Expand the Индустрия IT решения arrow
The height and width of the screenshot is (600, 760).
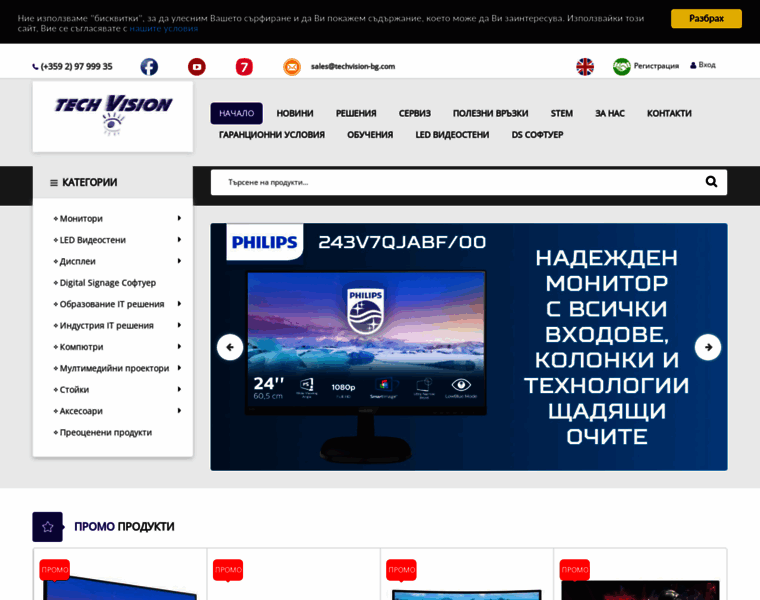tap(179, 325)
